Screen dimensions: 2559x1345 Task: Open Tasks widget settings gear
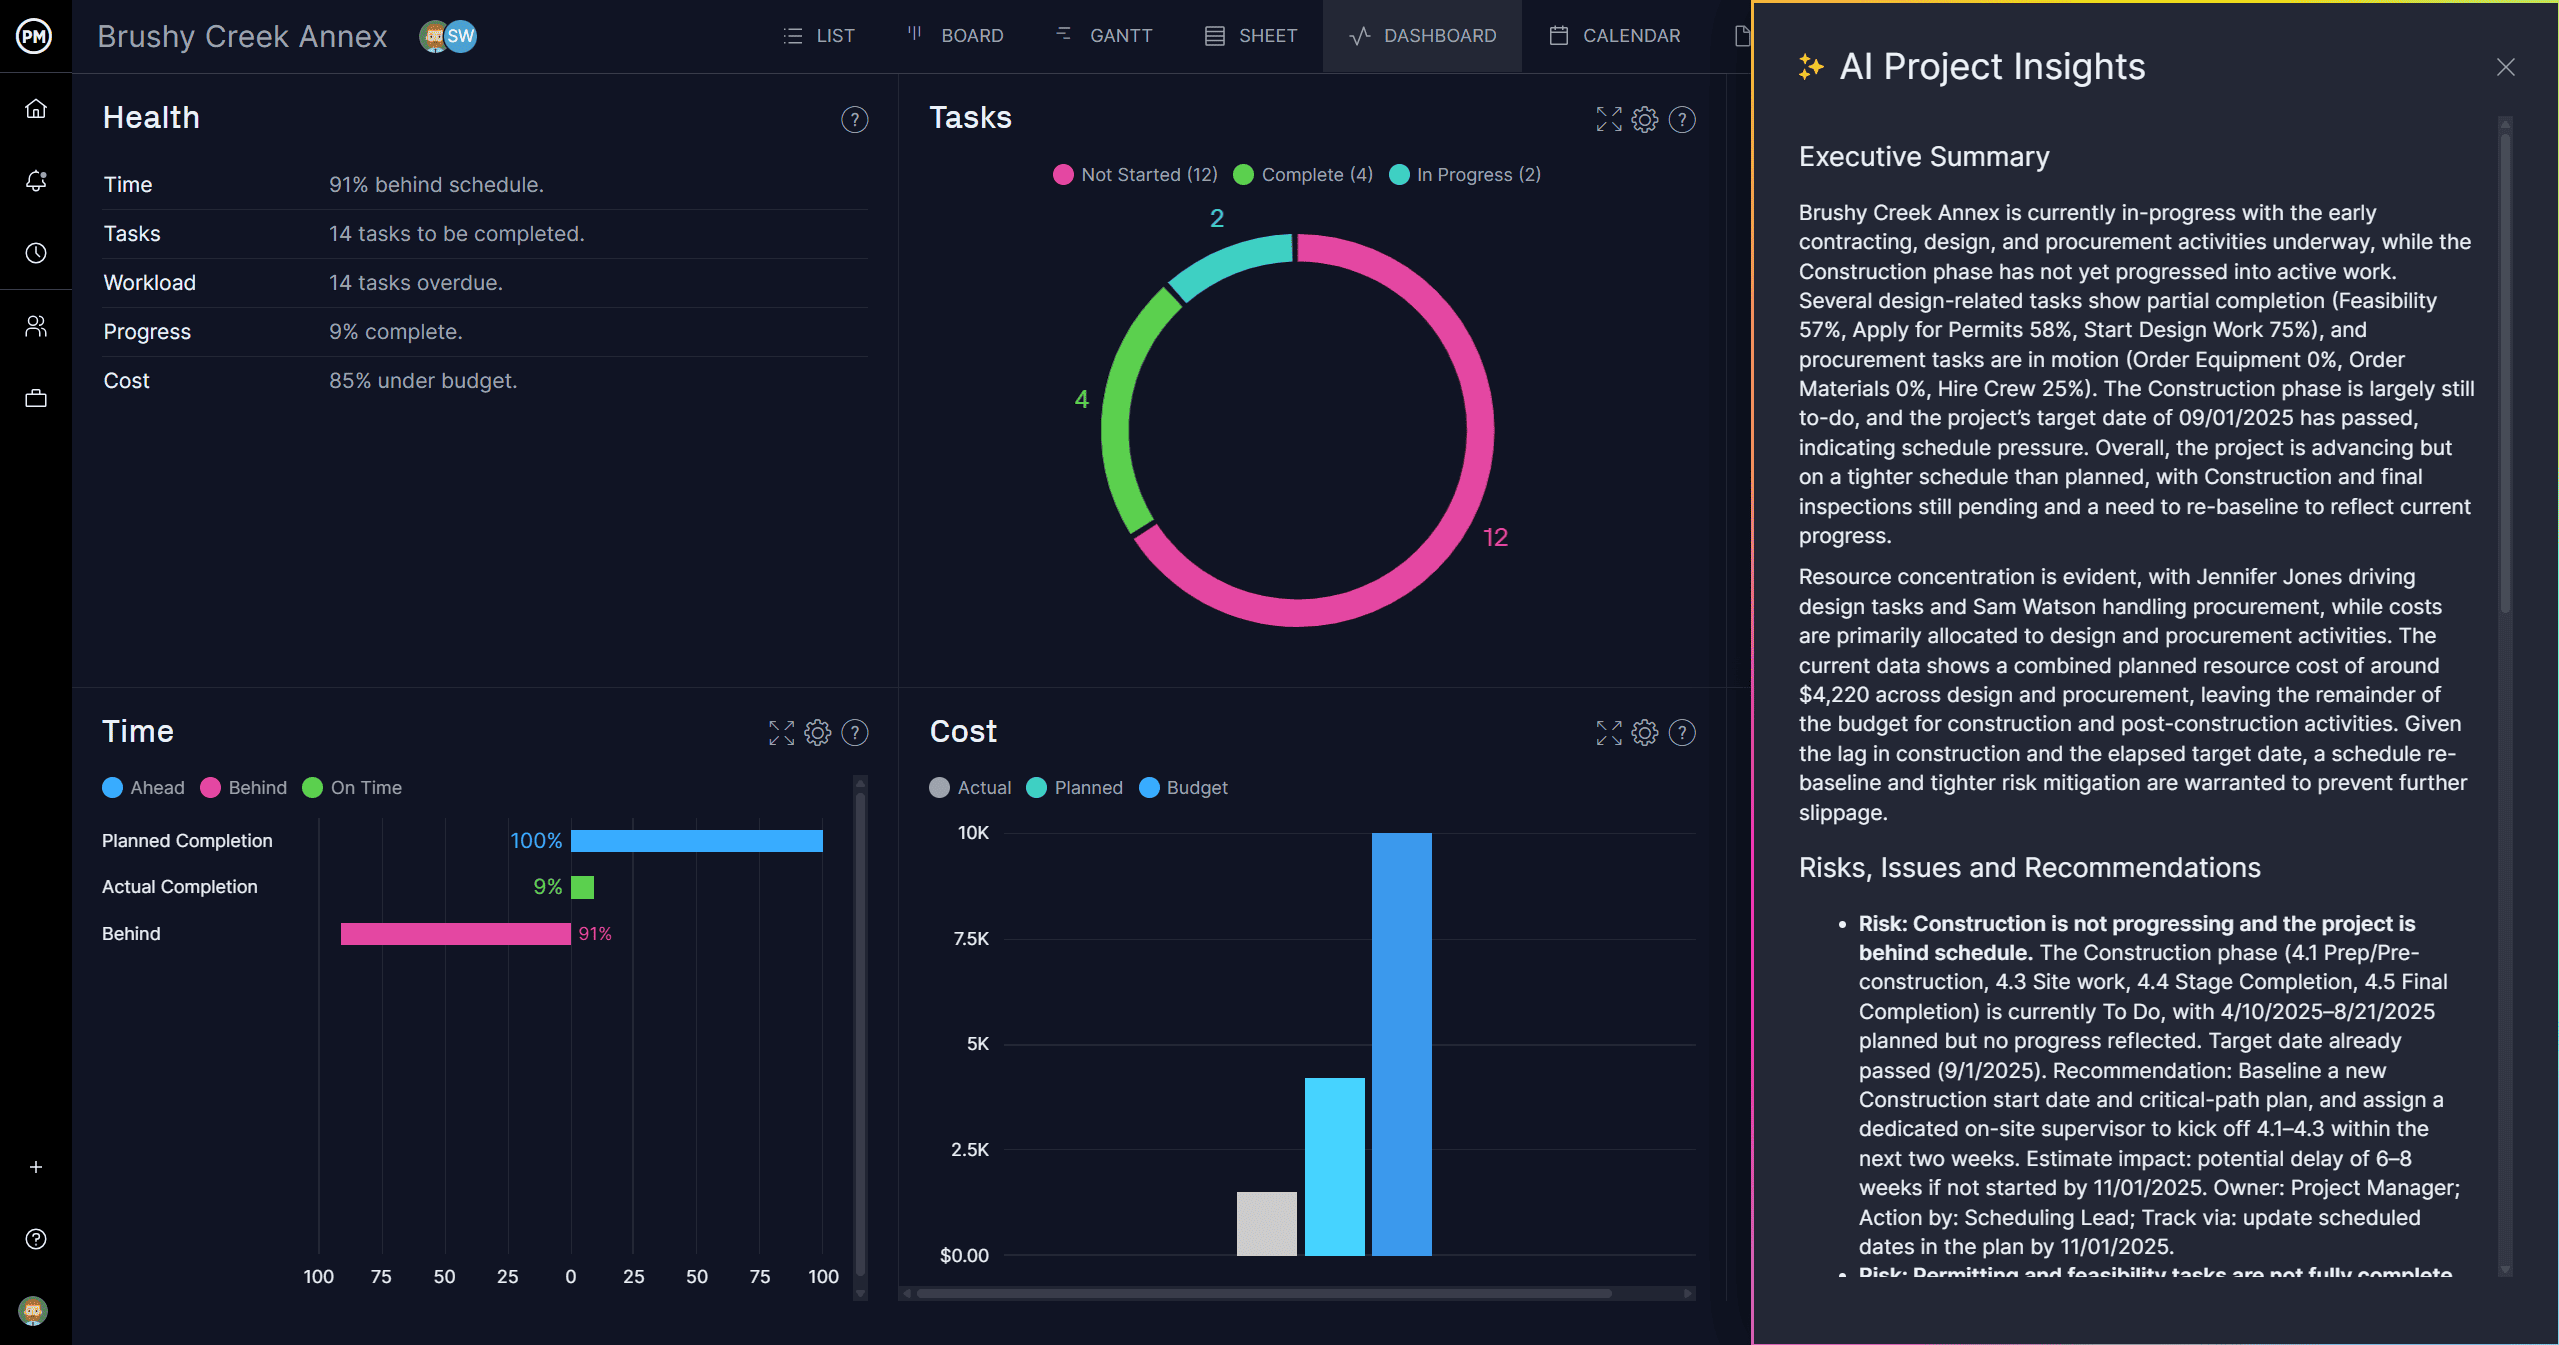1645,120
